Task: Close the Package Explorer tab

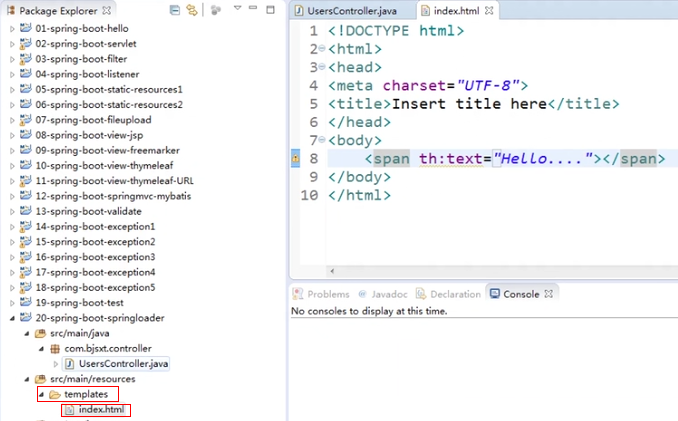Action: pyautogui.click(x=106, y=10)
